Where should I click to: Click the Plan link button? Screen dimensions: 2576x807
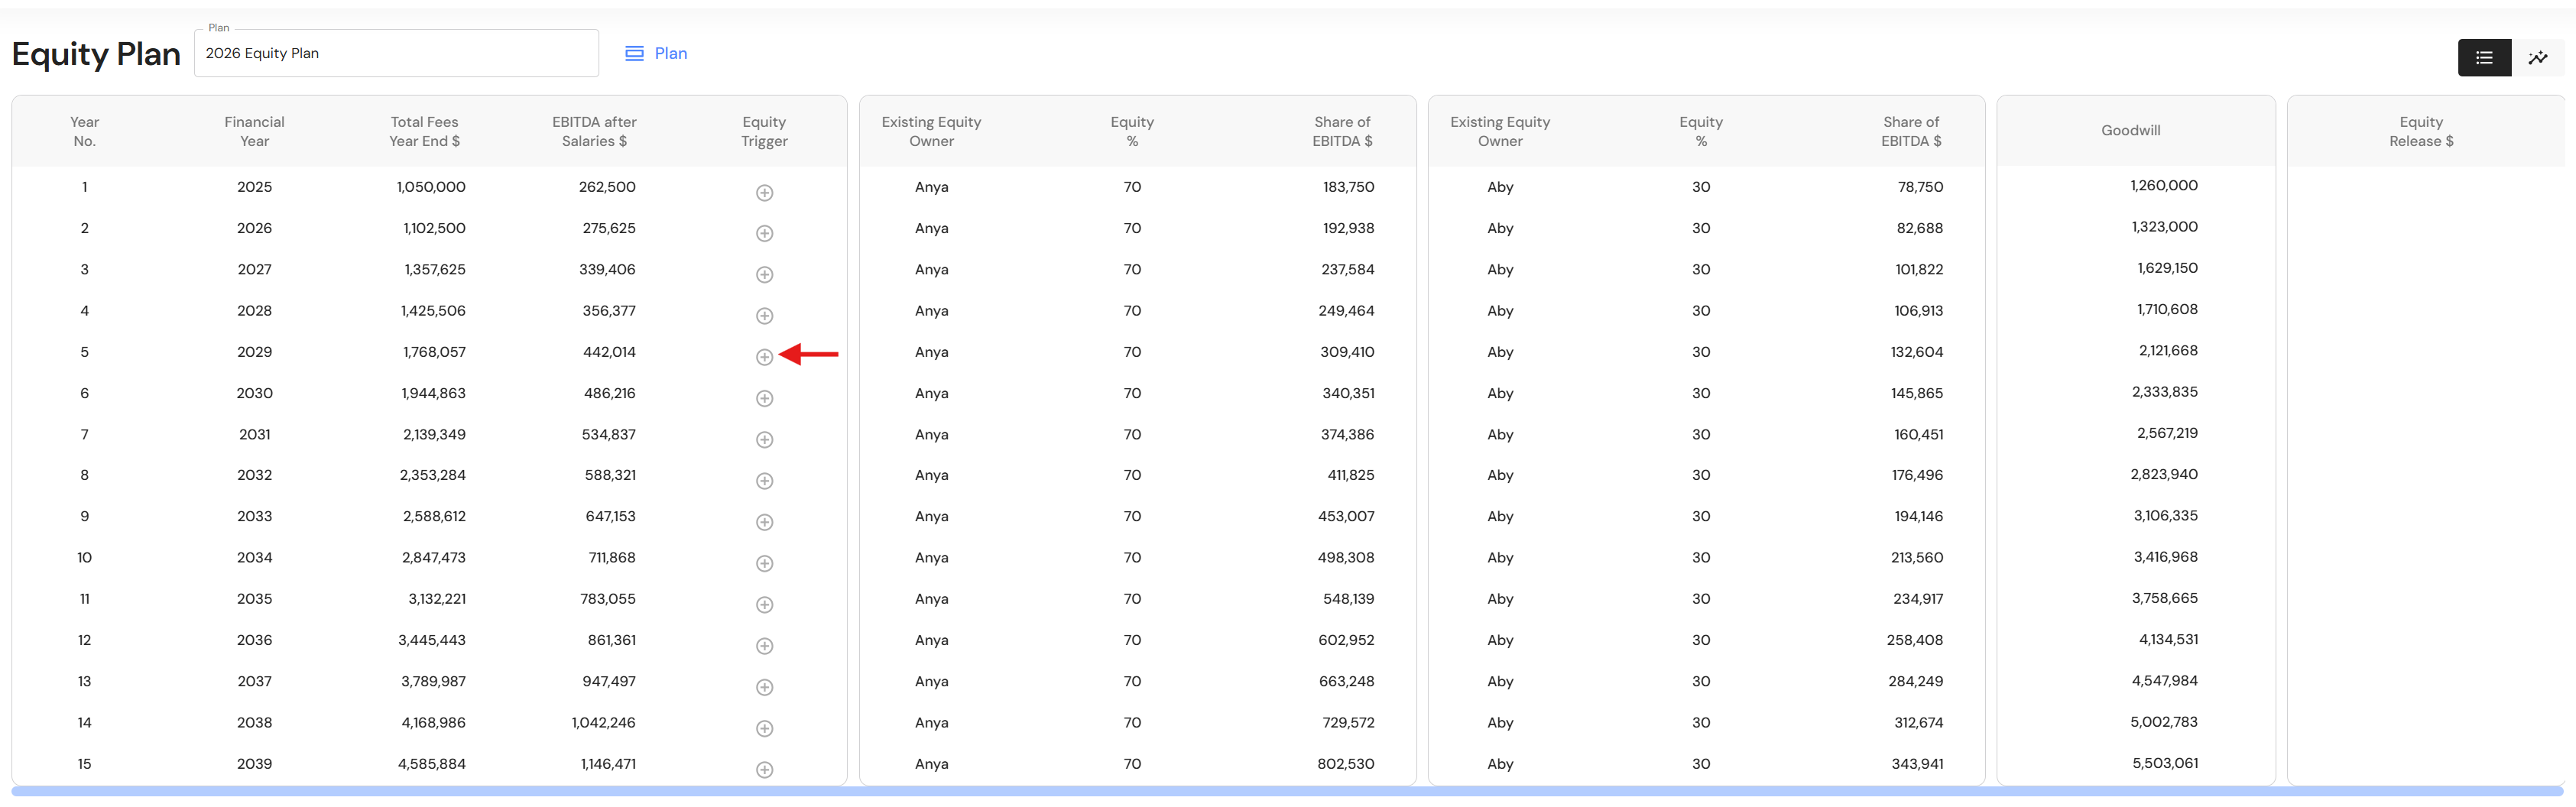click(x=657, y=54)
